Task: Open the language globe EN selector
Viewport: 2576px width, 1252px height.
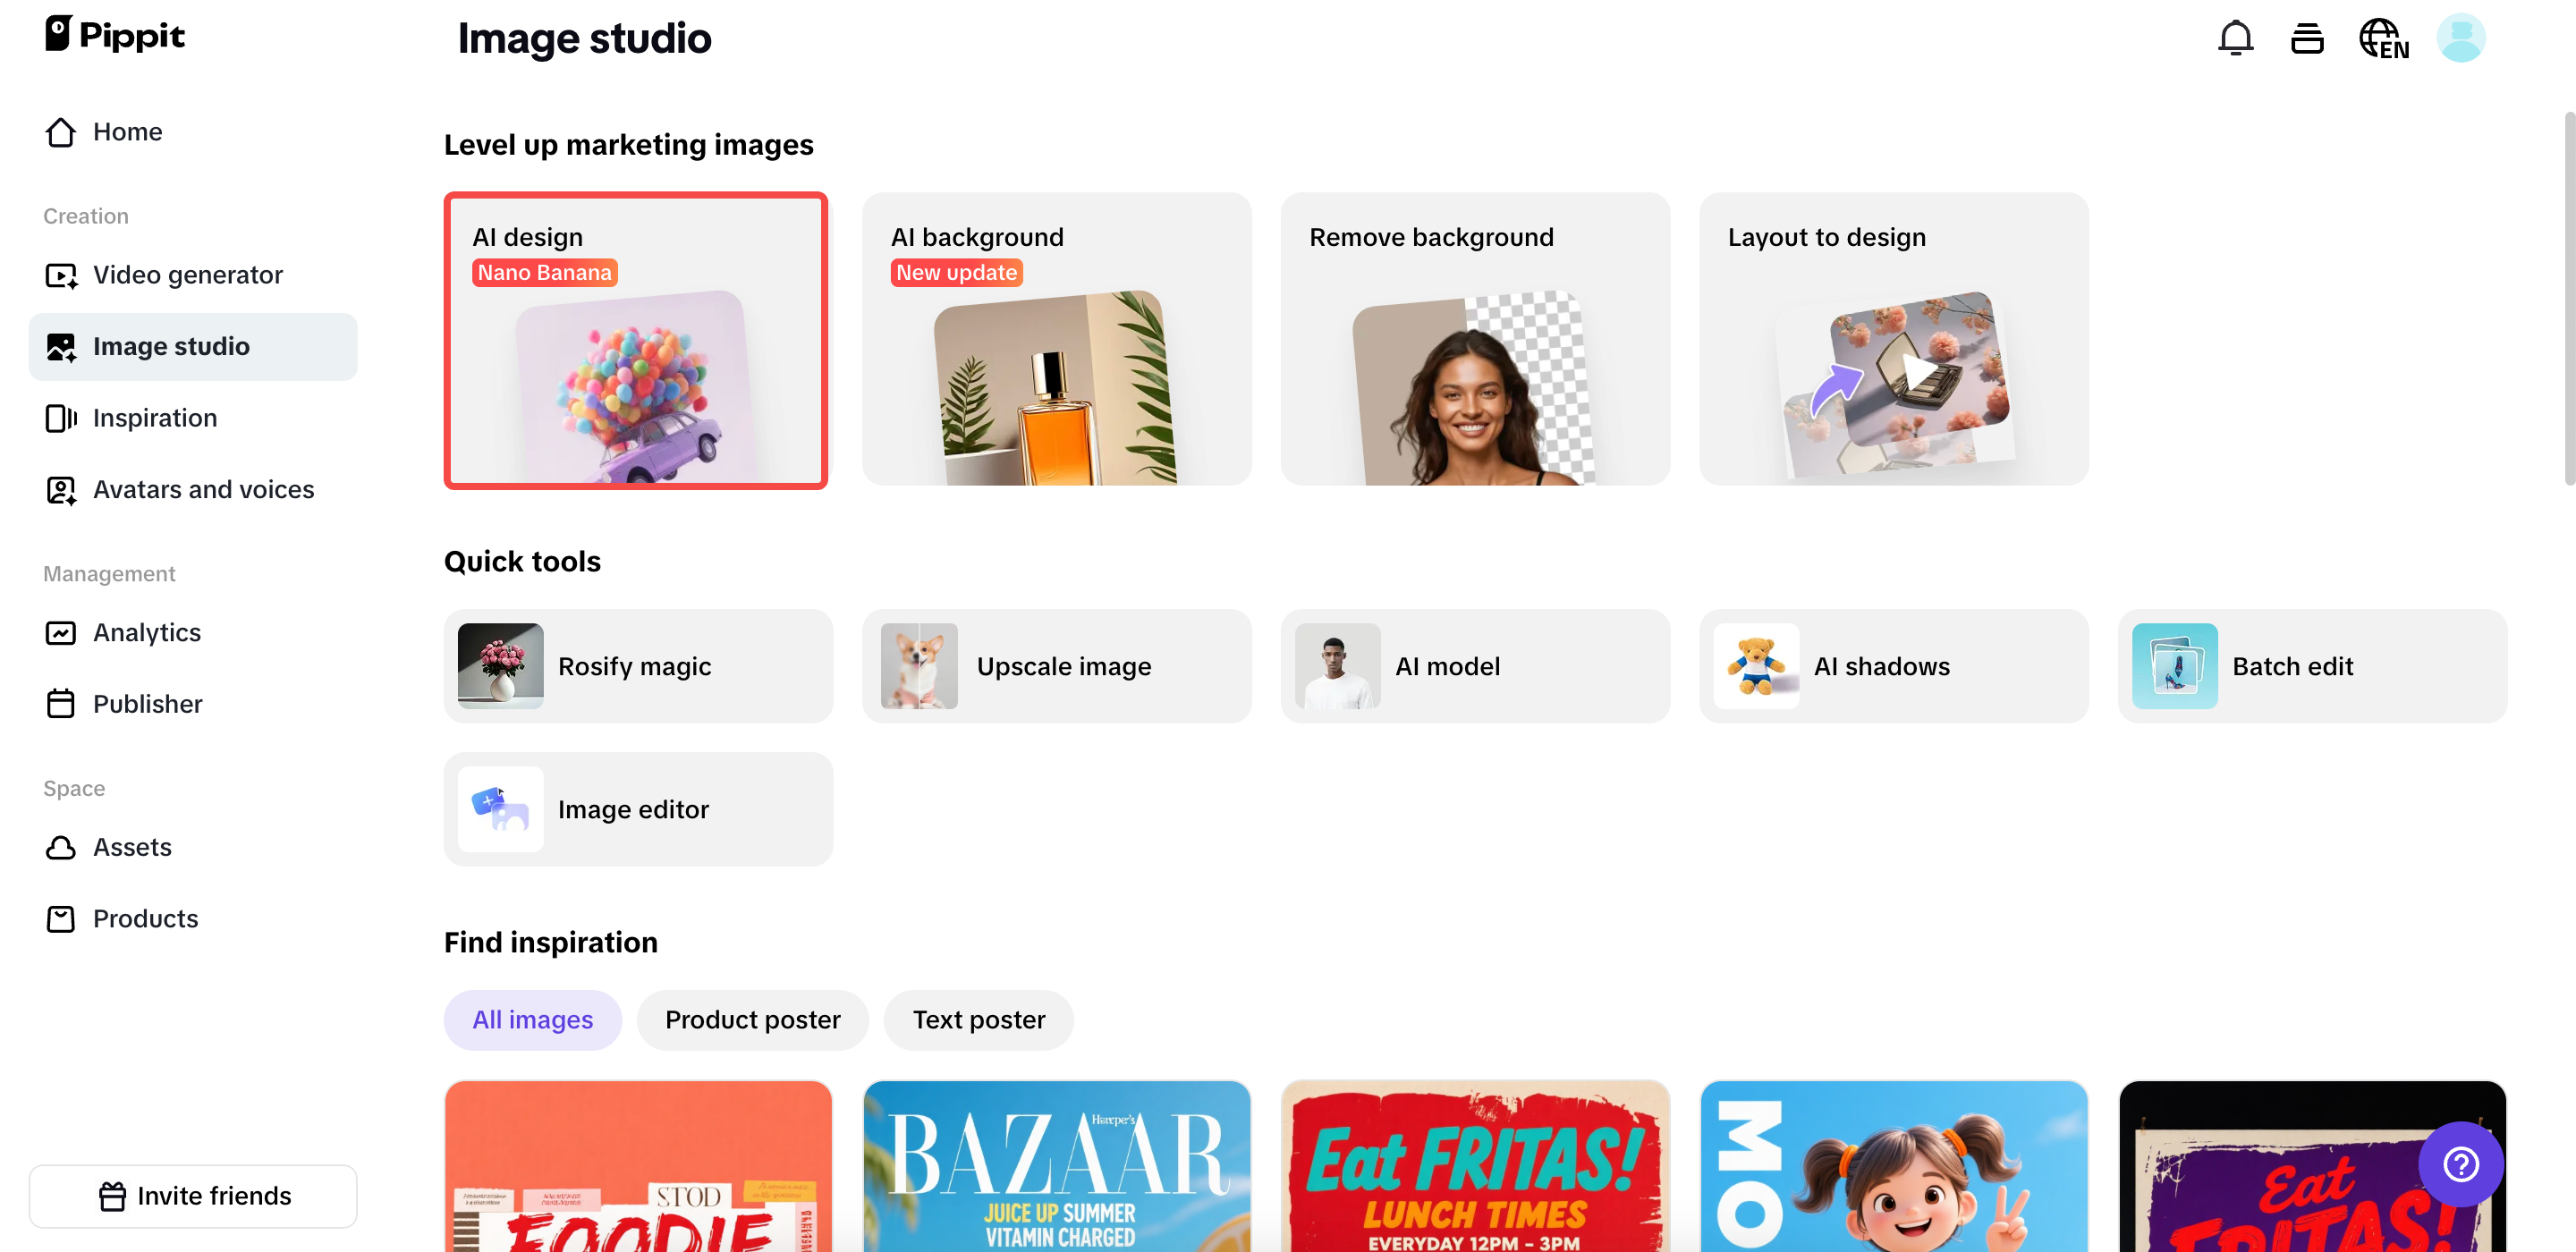Action: (x=2383, y=38)
